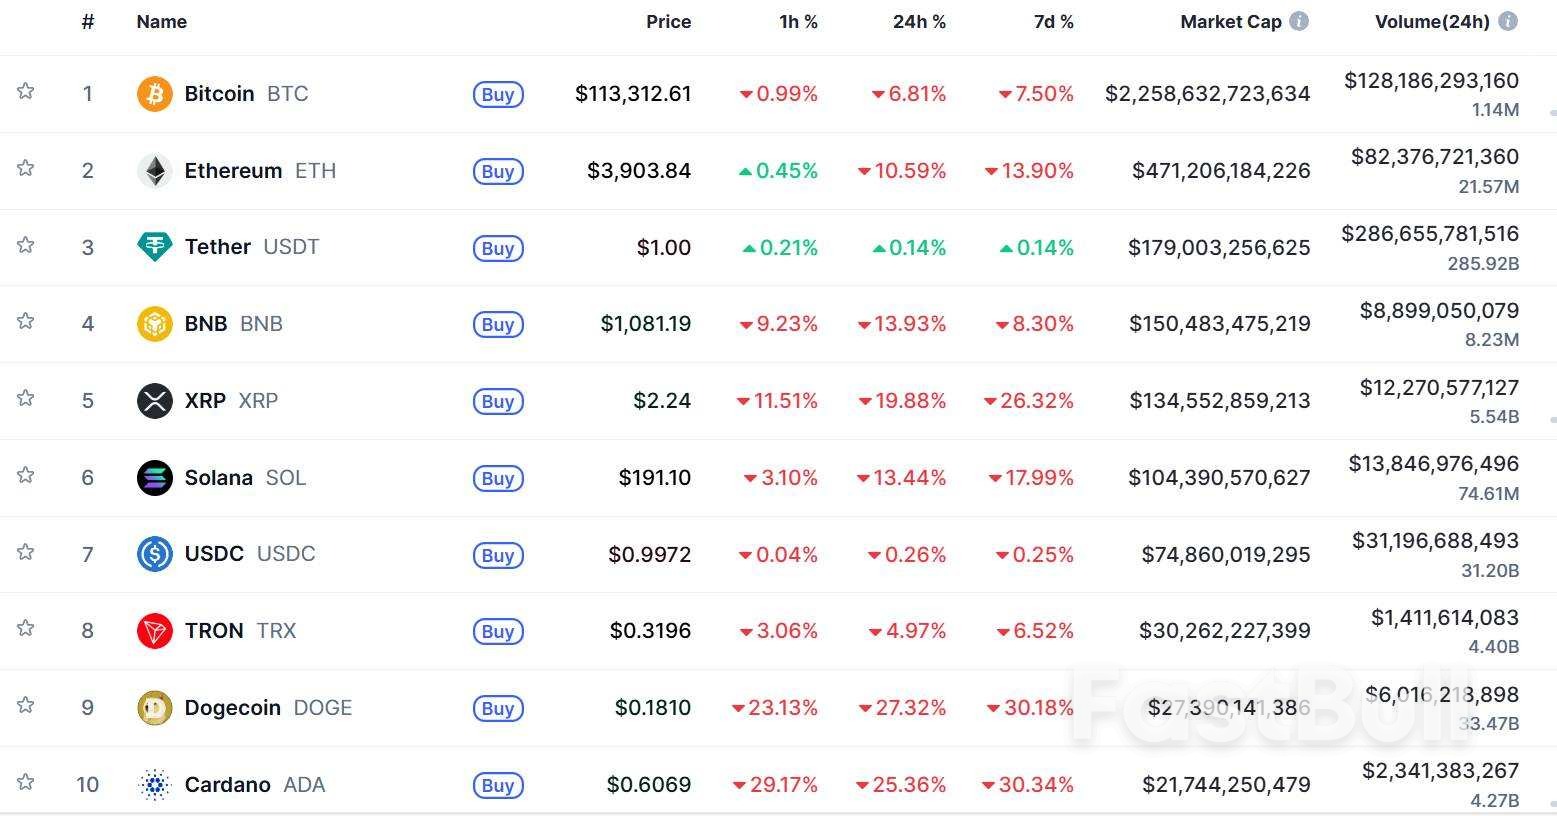Star Cardano for the watchlist
1557x816 pixels.
pos(26,783)
